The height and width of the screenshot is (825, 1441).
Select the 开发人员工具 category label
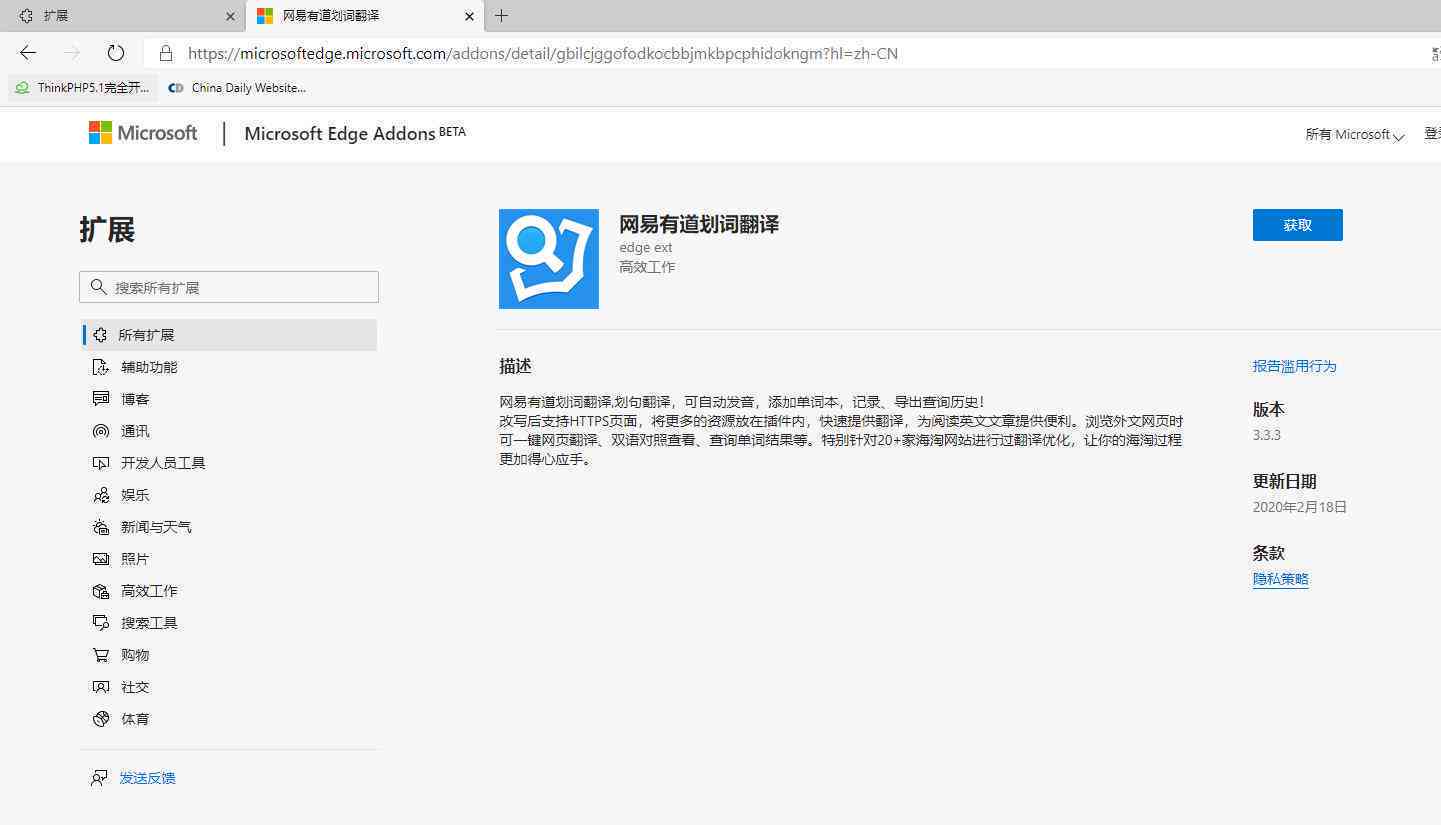point(163,463)
